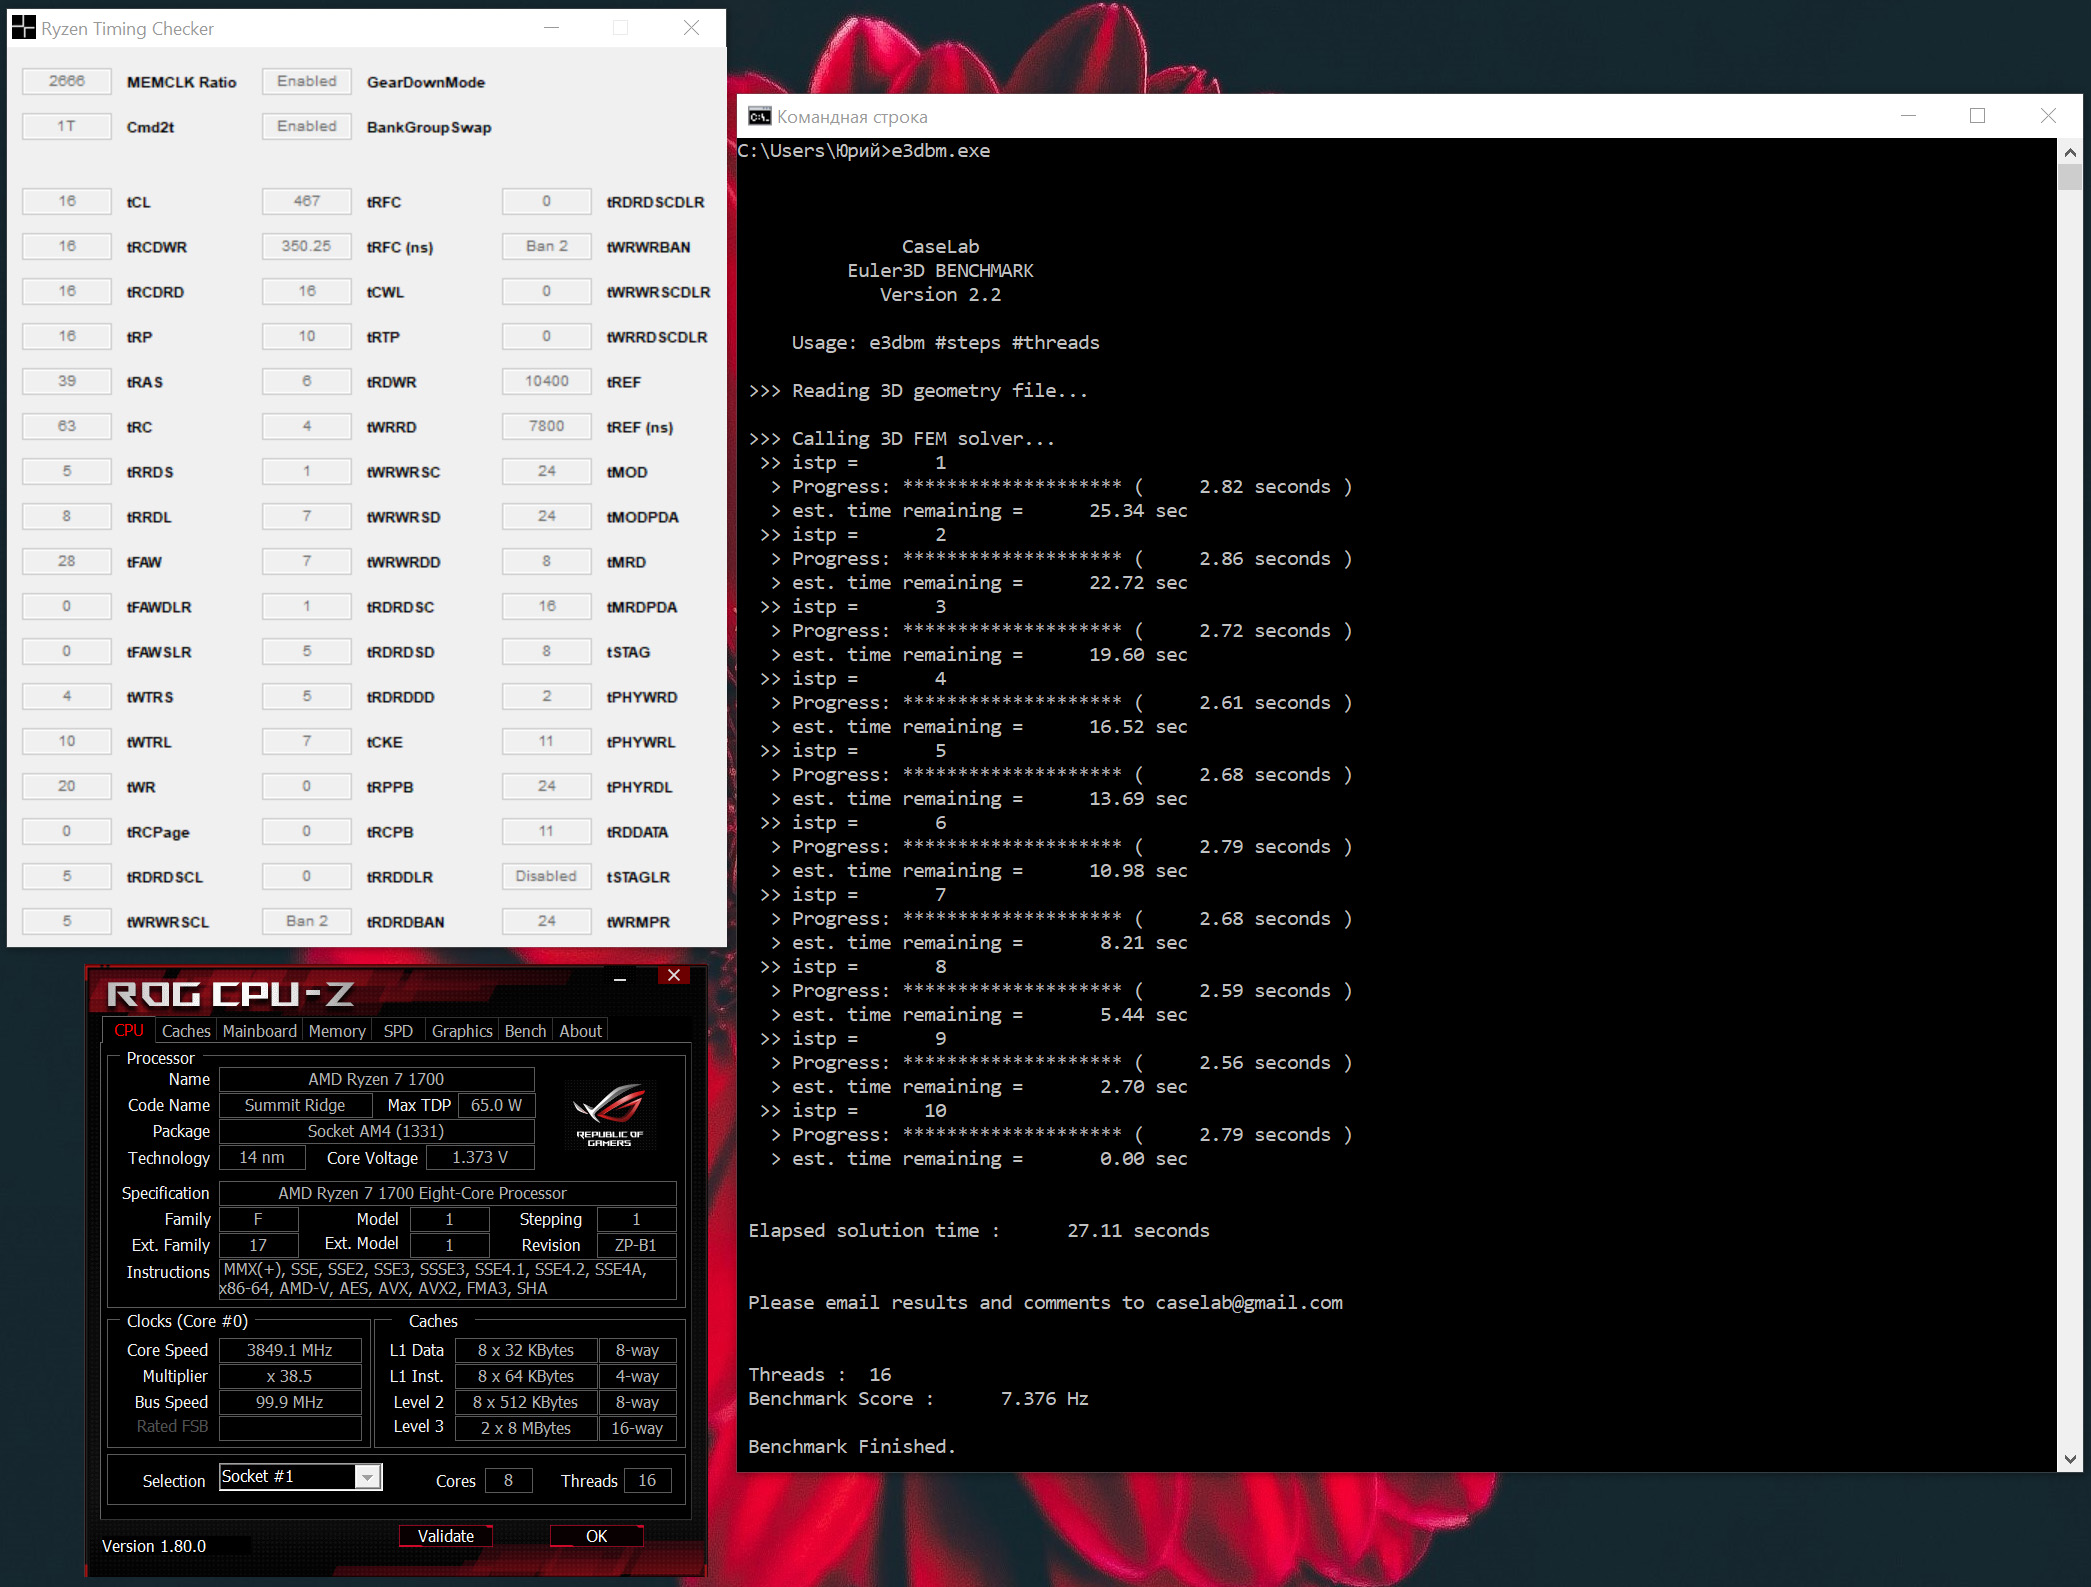The image size is (2091, 1587).
Task: Open the Mainboard tab
Action: pos(259,1031)
